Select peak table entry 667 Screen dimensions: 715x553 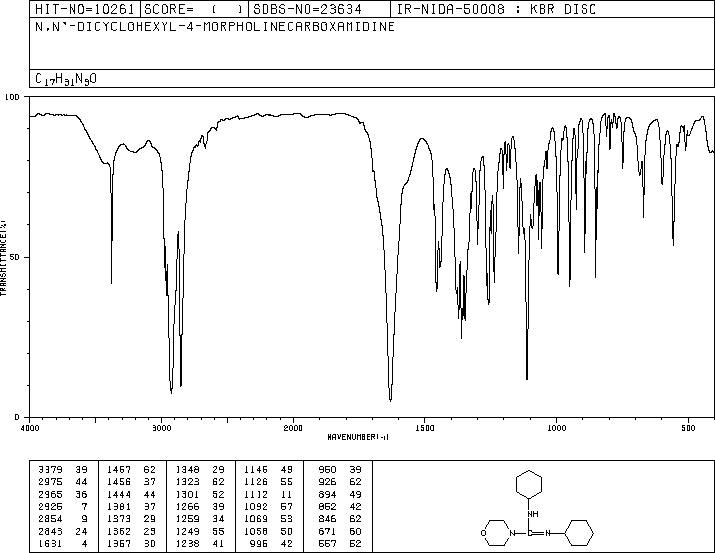coord(327,543)
